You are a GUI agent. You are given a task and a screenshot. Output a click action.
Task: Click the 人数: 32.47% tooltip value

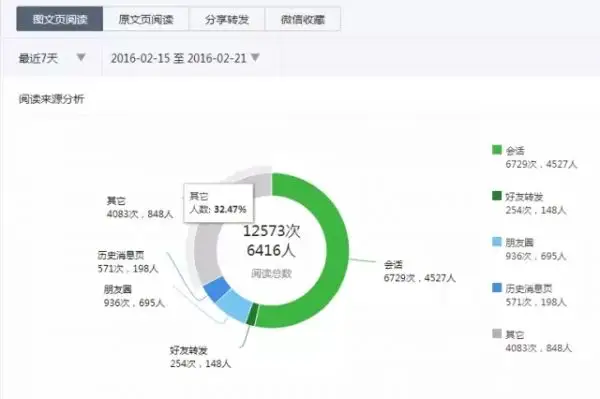tap(218, 210)
